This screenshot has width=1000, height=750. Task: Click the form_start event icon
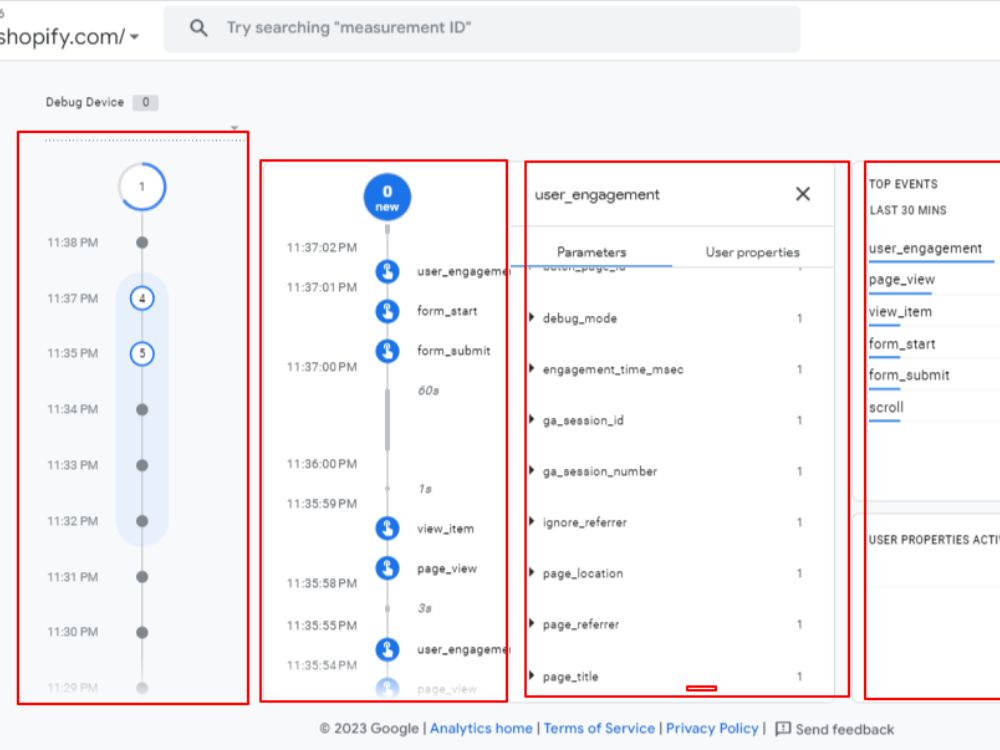coord(387,311)
